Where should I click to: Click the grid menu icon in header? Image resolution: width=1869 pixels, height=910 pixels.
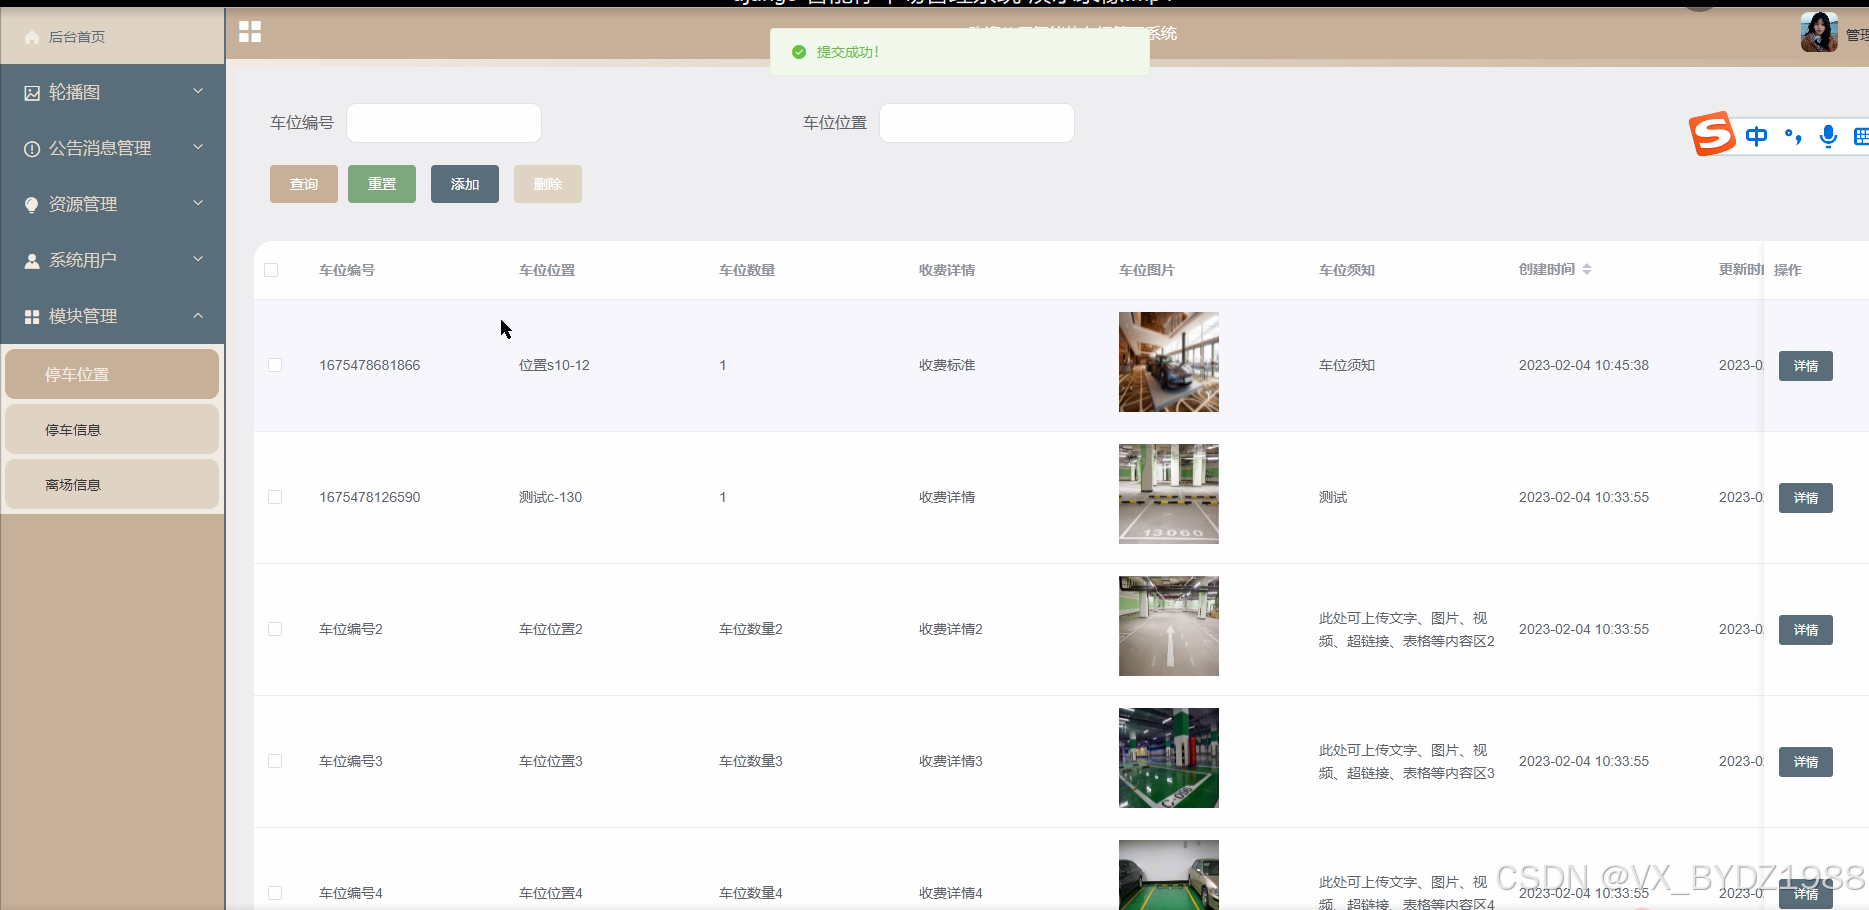pyautogui.click(x=250, y=32)
